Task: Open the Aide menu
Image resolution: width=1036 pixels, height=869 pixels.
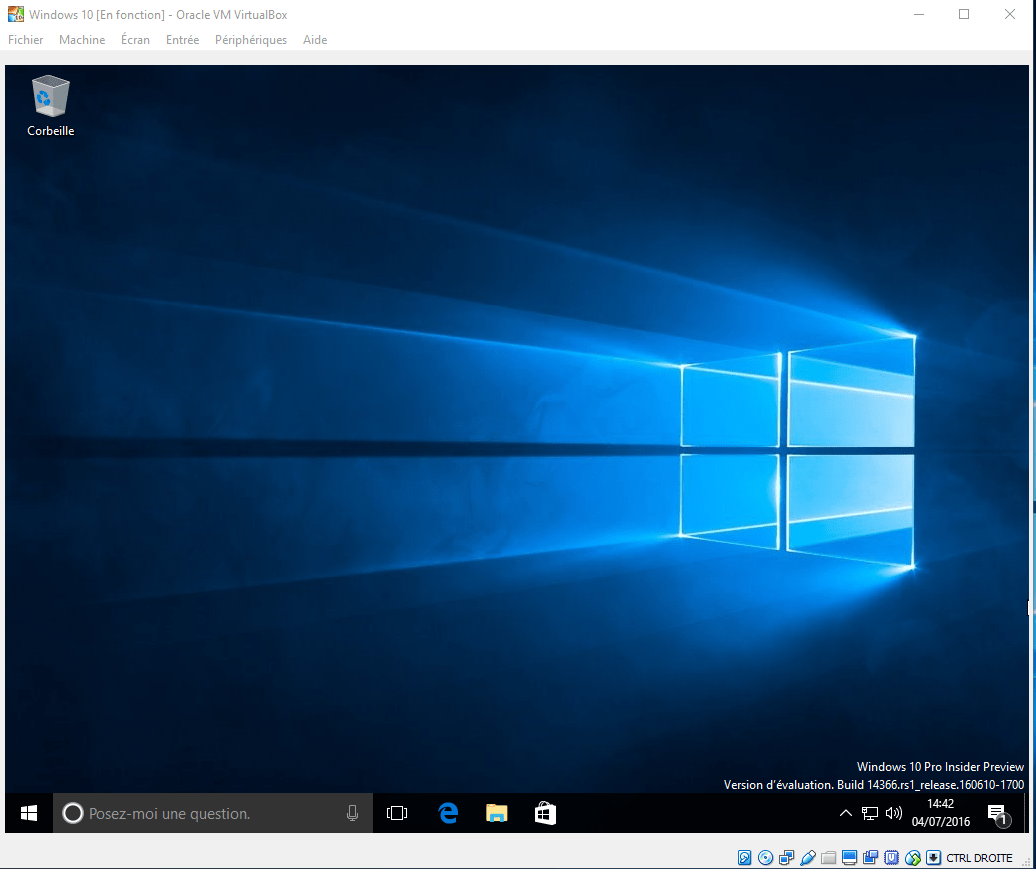Action: click(x=315, y=40)
